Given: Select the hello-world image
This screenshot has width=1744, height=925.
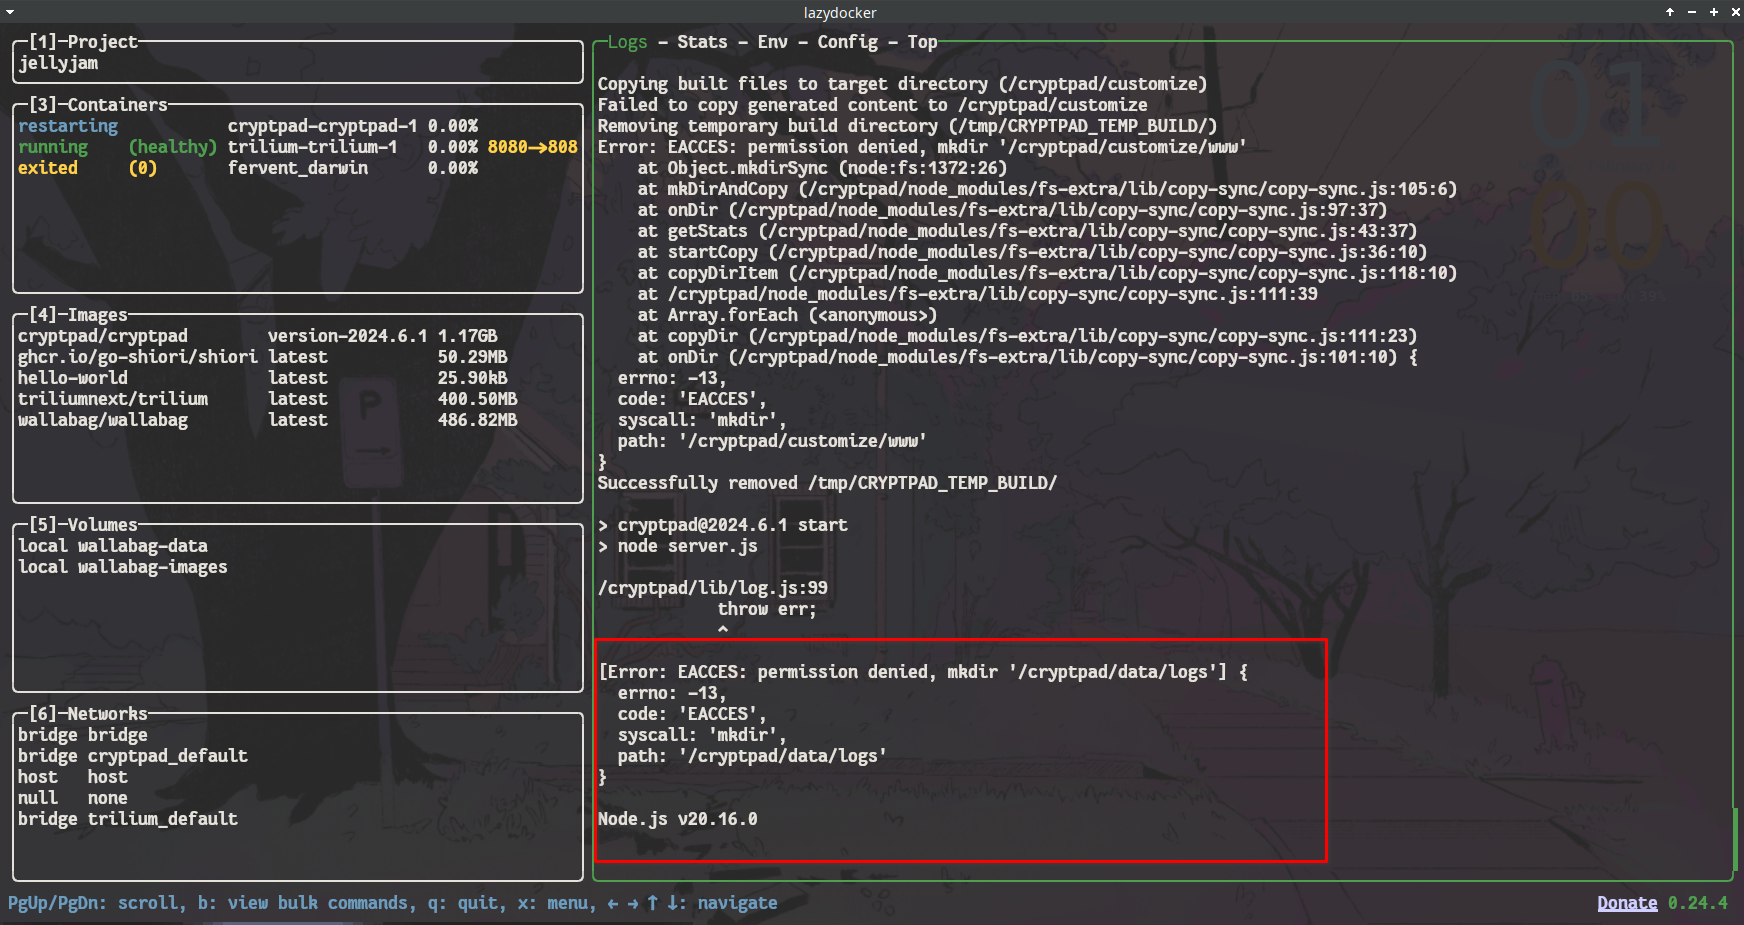Looking at the screenshot, I should (298, 378).
